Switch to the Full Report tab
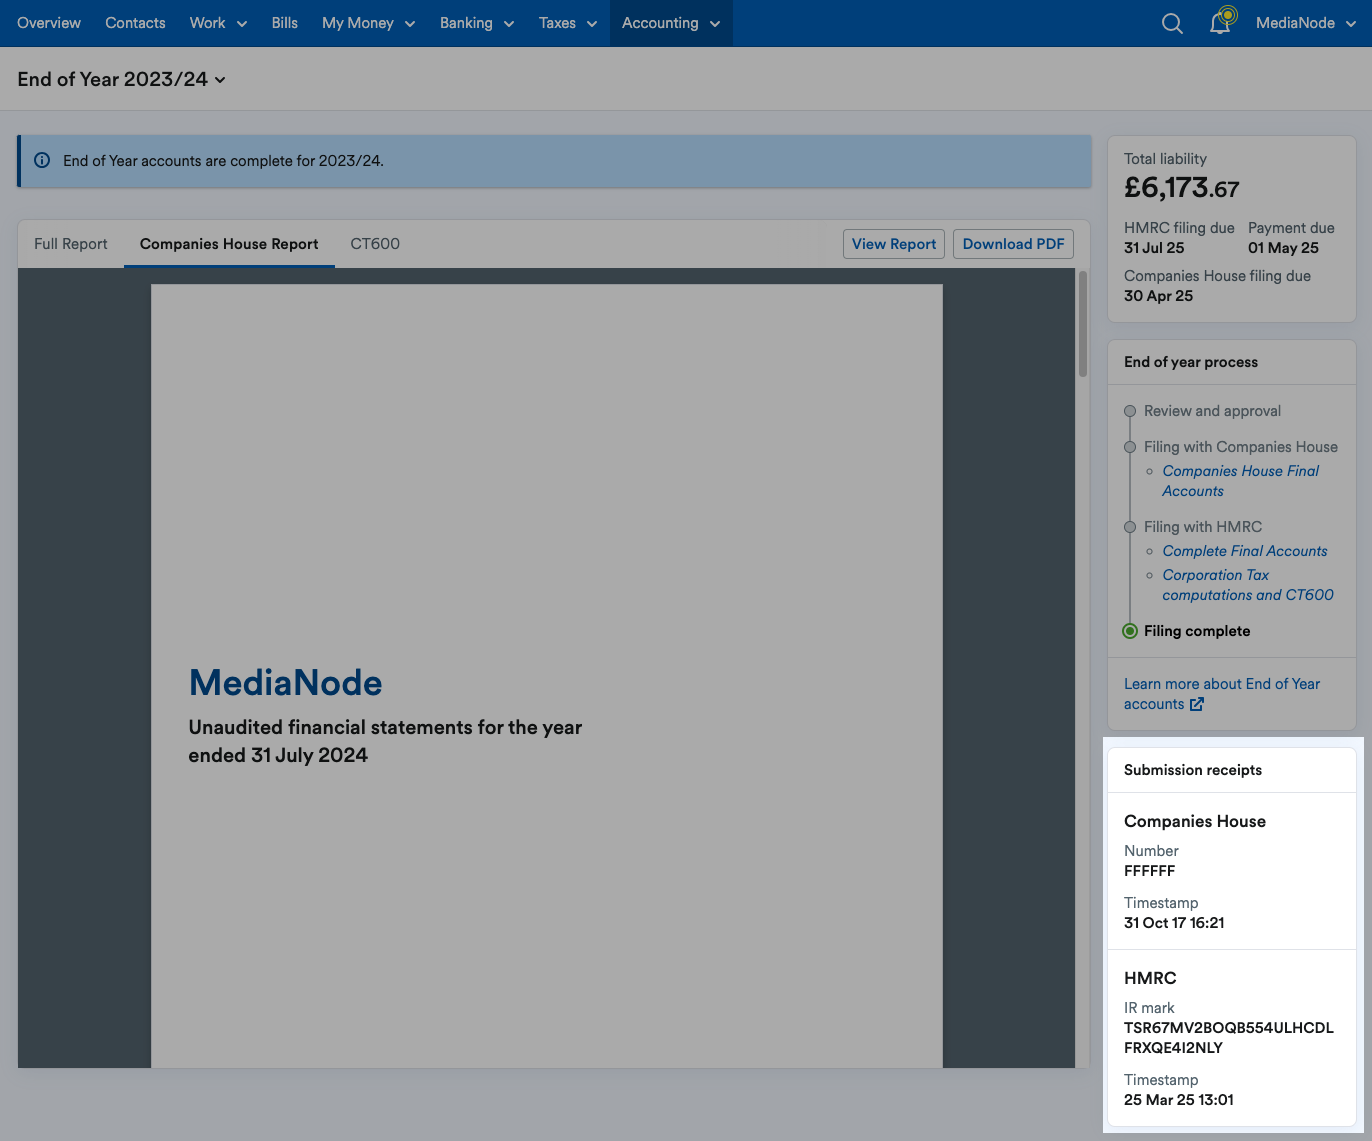 [x=71, y=244]
